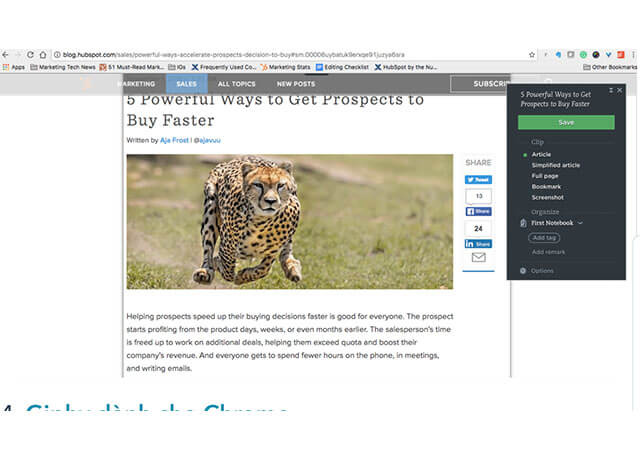Click the Twitter Tweet share button
This screenshot has height=460, width=640.
478,180
